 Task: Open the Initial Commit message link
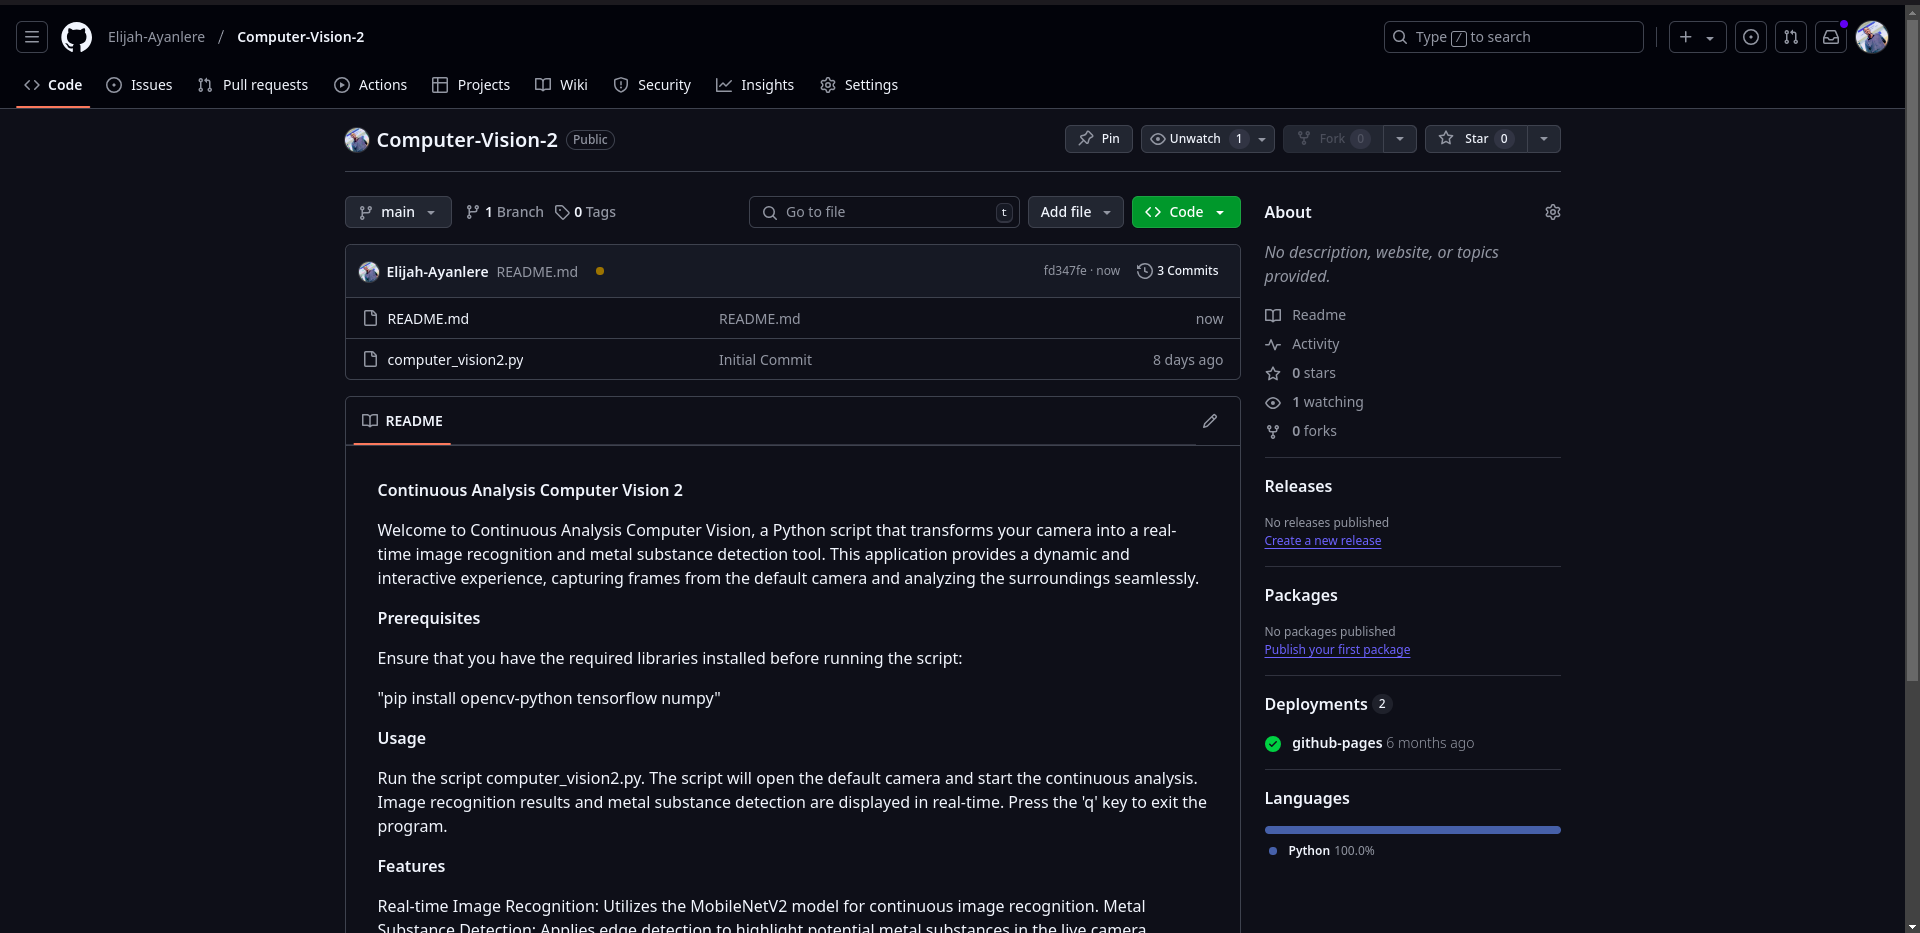(x=765, y=360)
